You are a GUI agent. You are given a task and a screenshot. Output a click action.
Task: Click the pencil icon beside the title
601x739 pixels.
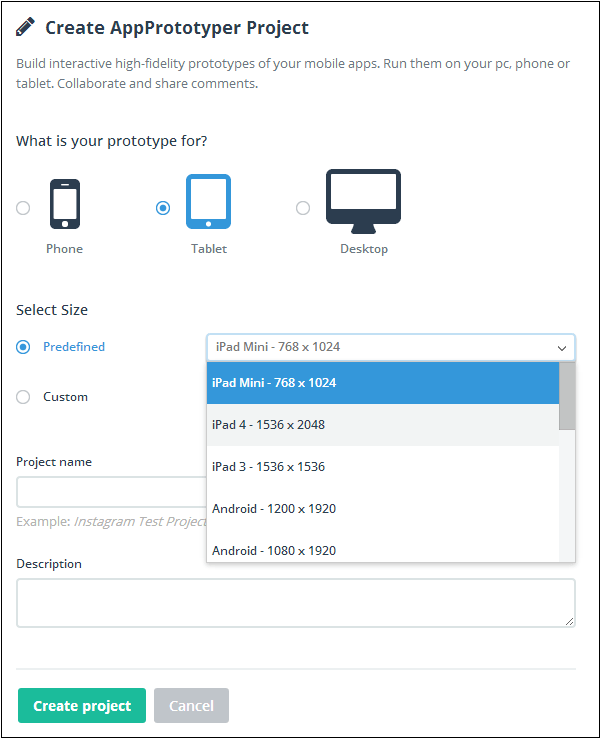pyautogui.click(x=25, y=27)
